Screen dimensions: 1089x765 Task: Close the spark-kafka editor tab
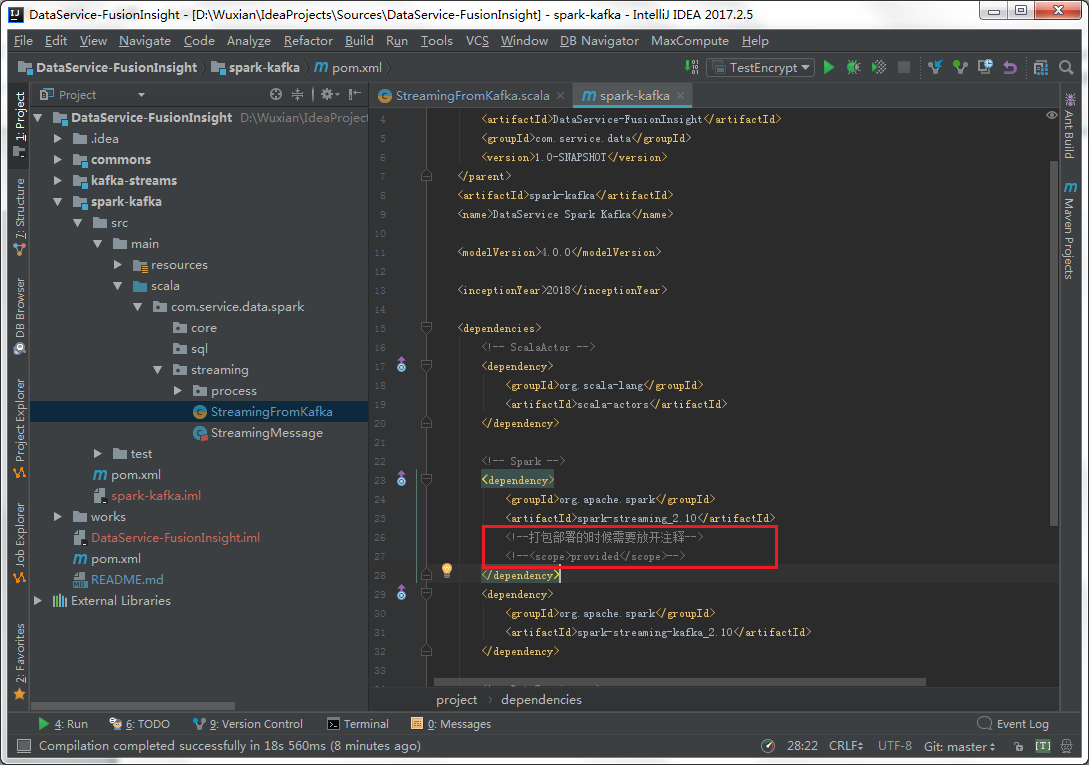tap(681, 96)
